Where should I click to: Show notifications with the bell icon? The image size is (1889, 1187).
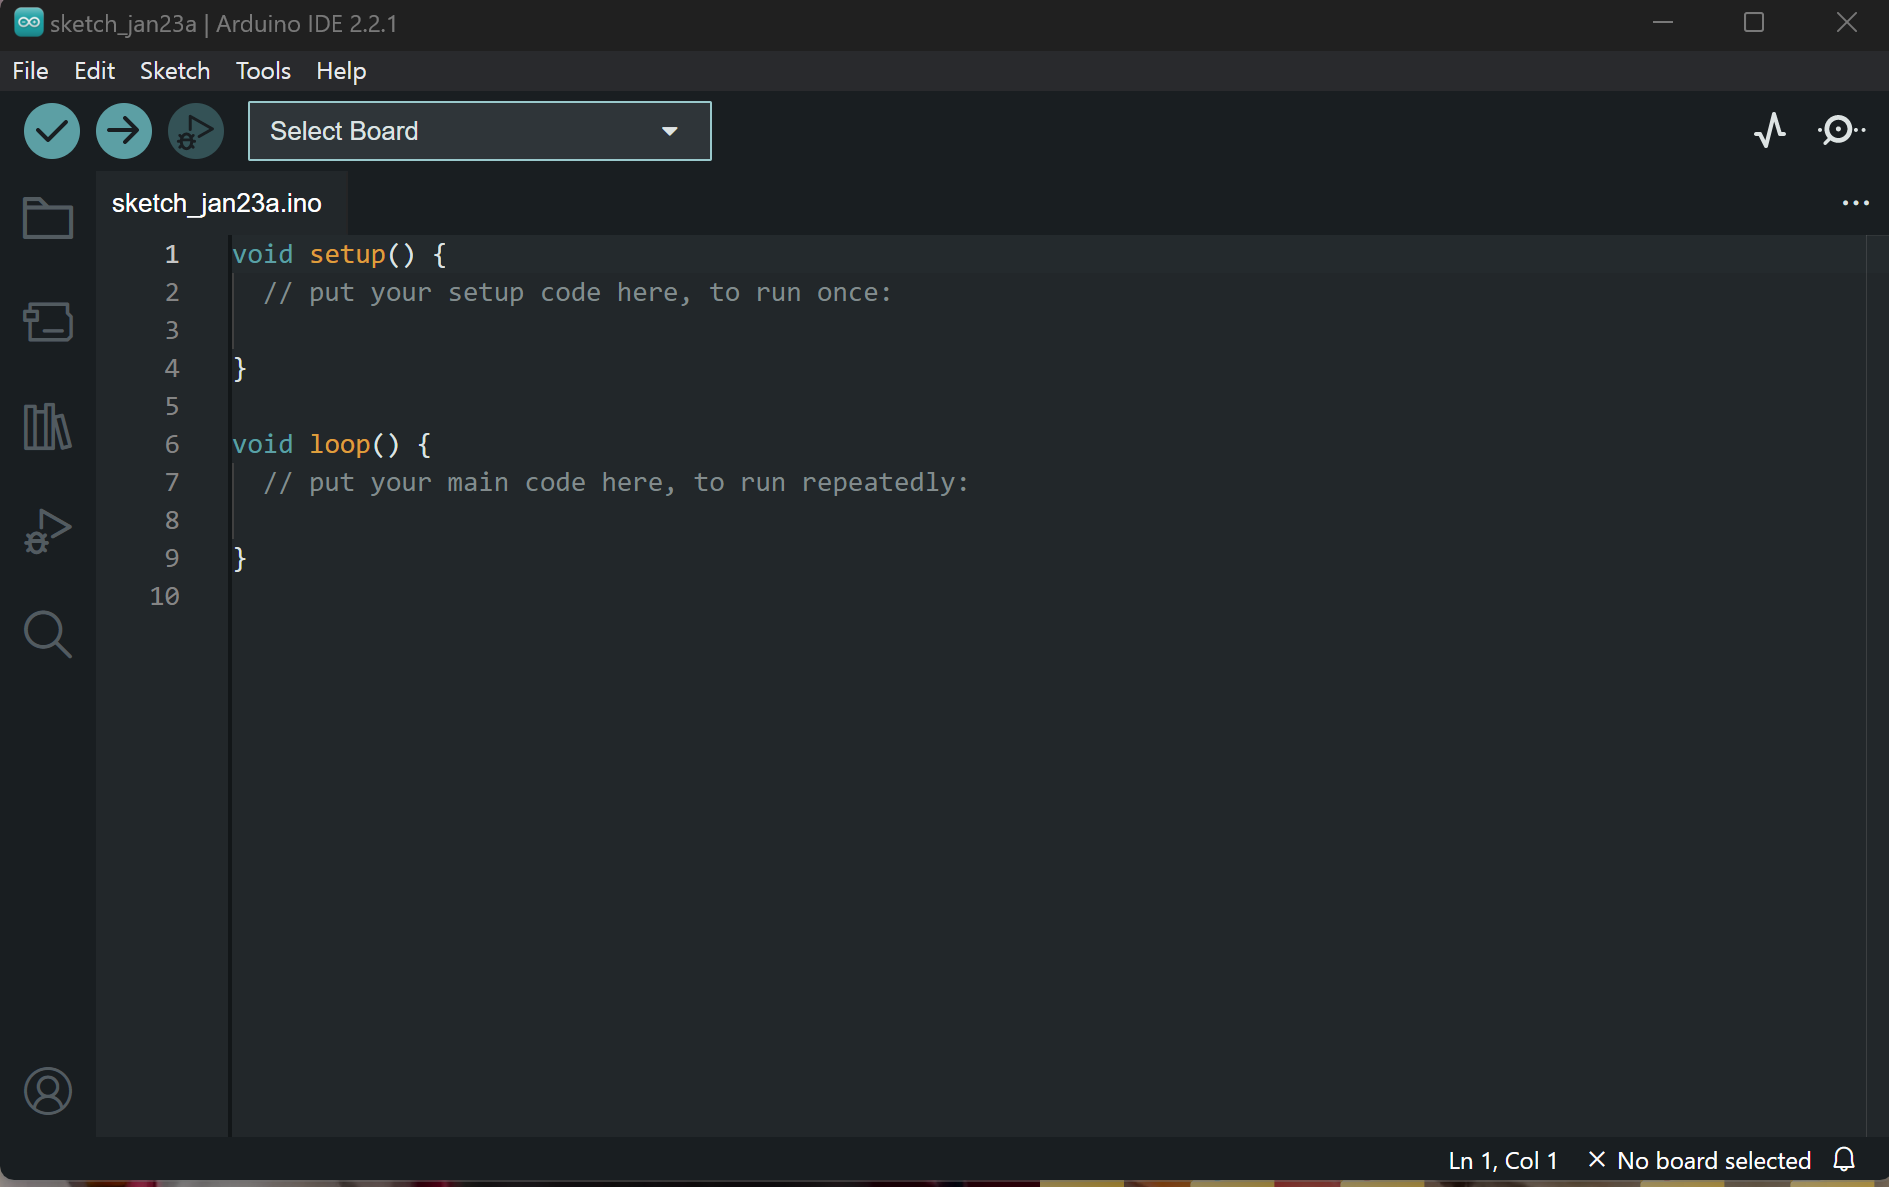[1845, 1160]
